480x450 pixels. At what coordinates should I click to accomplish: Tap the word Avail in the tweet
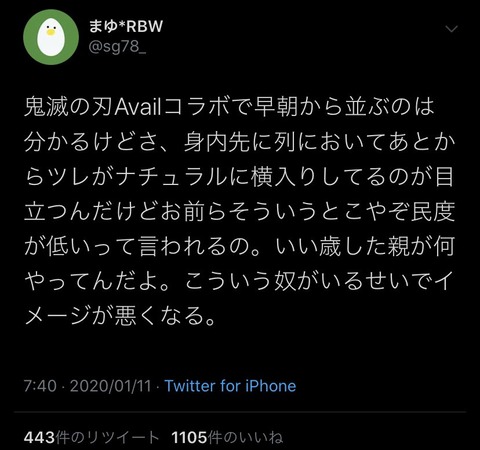coord(138,107)
